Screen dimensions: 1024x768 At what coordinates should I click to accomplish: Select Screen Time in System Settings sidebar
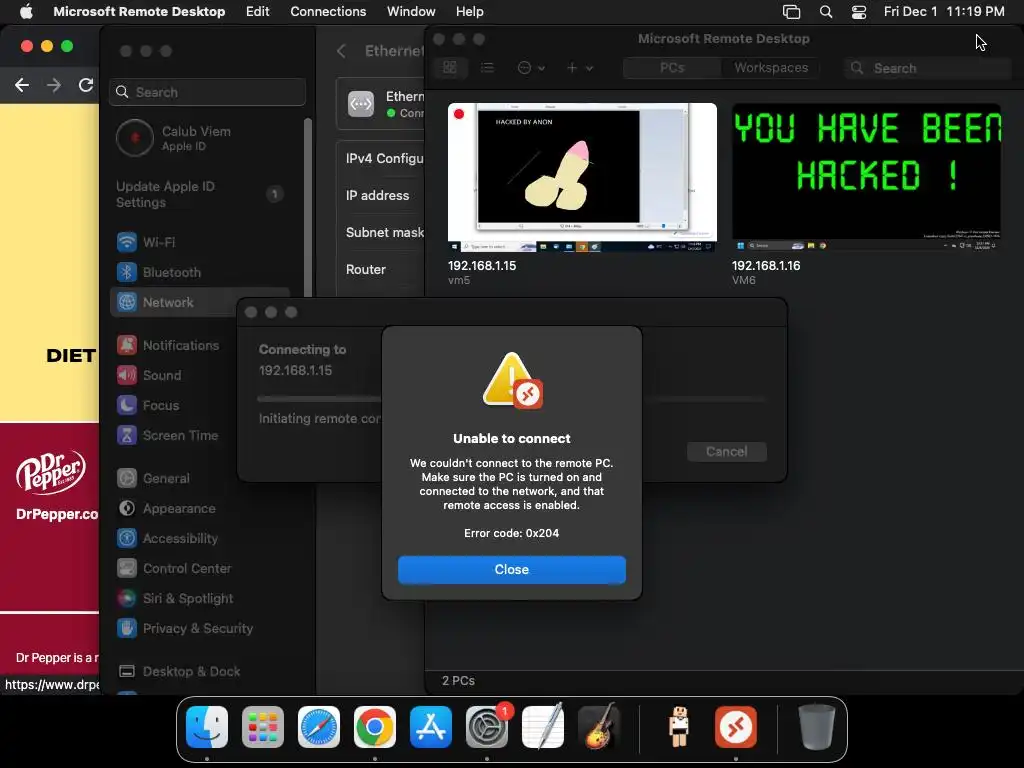[176, 436]
